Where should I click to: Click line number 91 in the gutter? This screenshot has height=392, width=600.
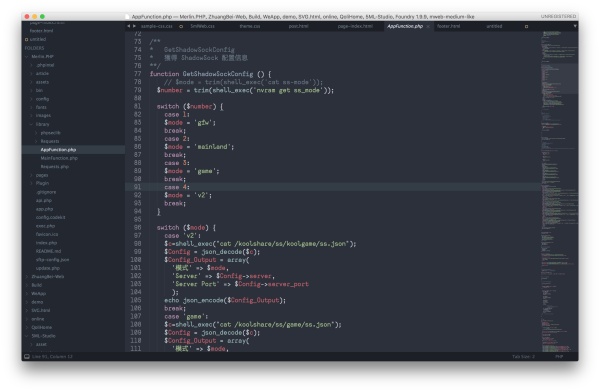coord(137,187)
